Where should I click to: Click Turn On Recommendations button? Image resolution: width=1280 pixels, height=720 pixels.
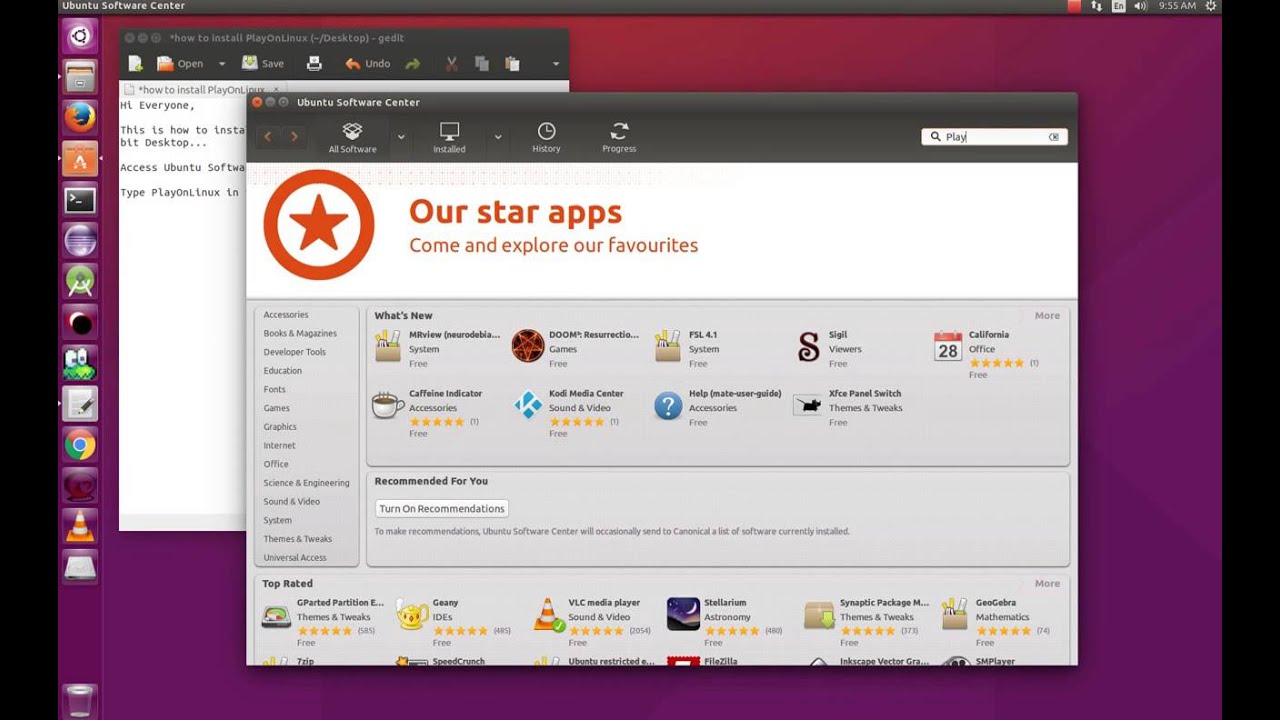point(442,508)
